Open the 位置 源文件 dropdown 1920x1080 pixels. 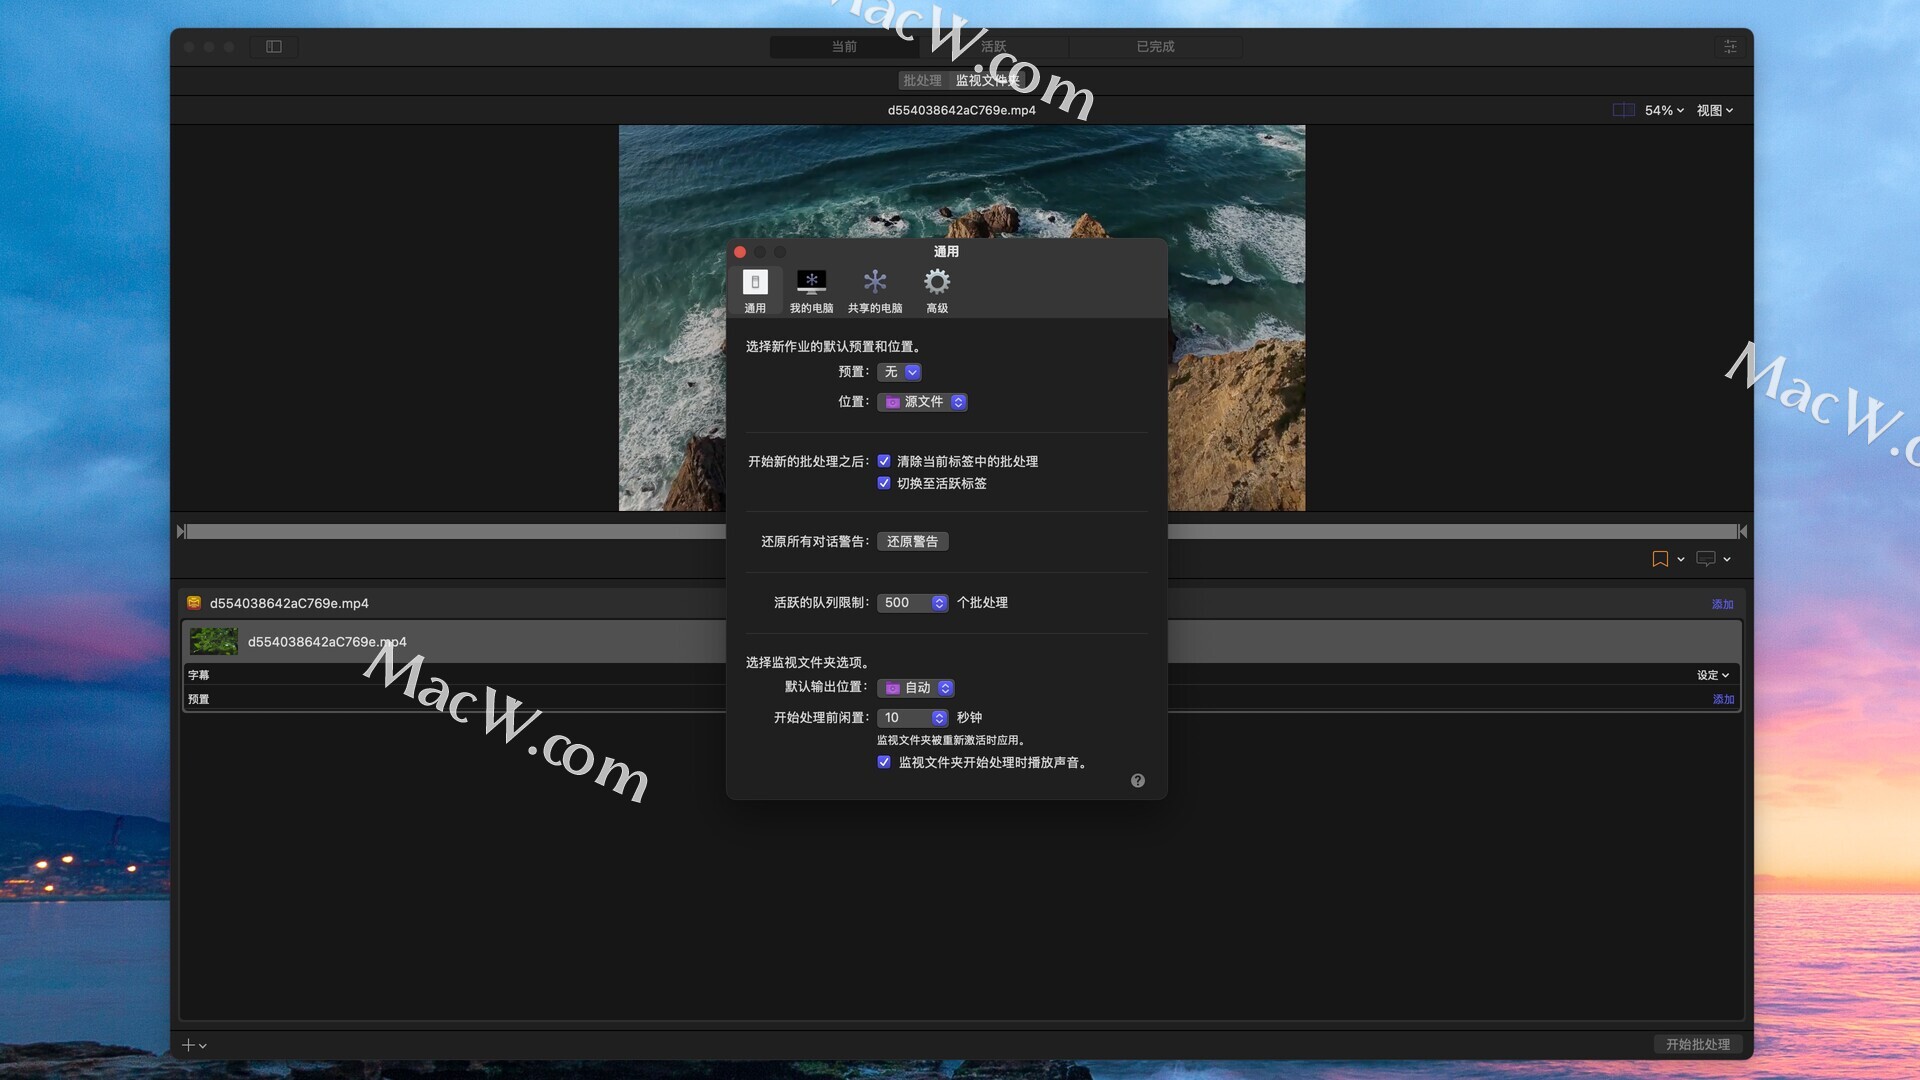(x=922, y=402)
